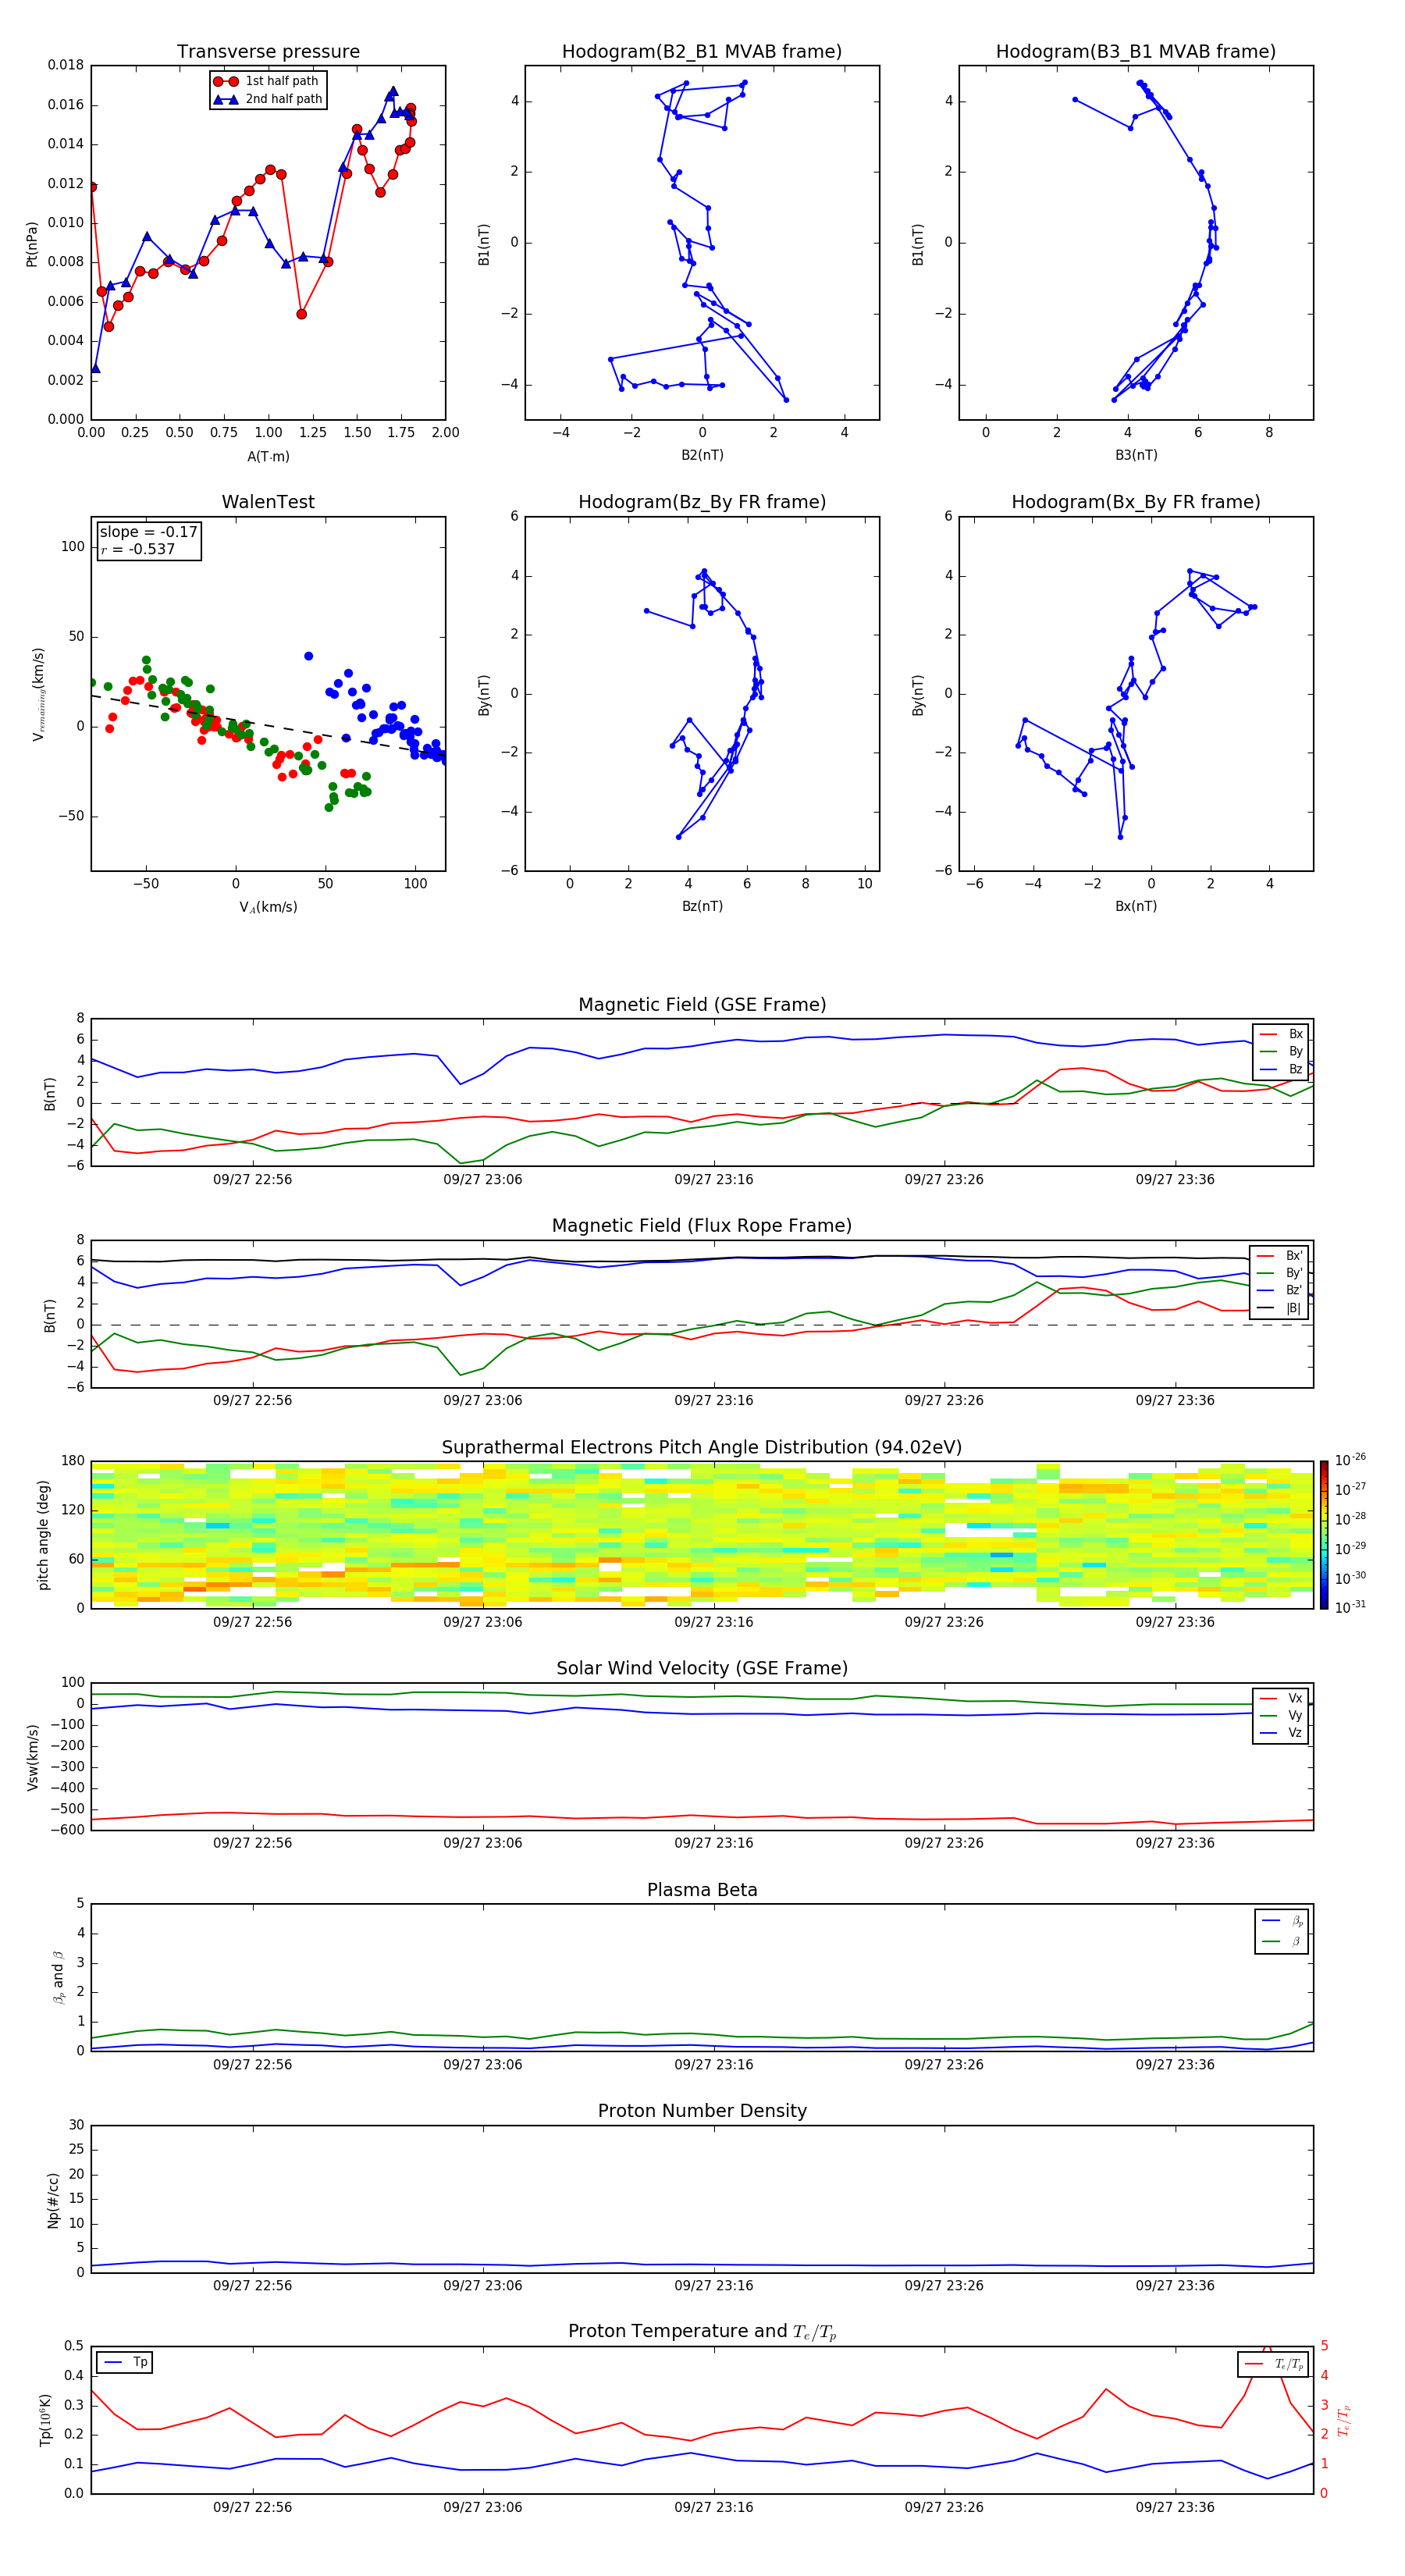Image resolution: width=1405 pixels, height=2576 pixels.
Task: Click the Suprathermal Electrons Pitch Angle Distribution title
Action: pos(702,1447)
